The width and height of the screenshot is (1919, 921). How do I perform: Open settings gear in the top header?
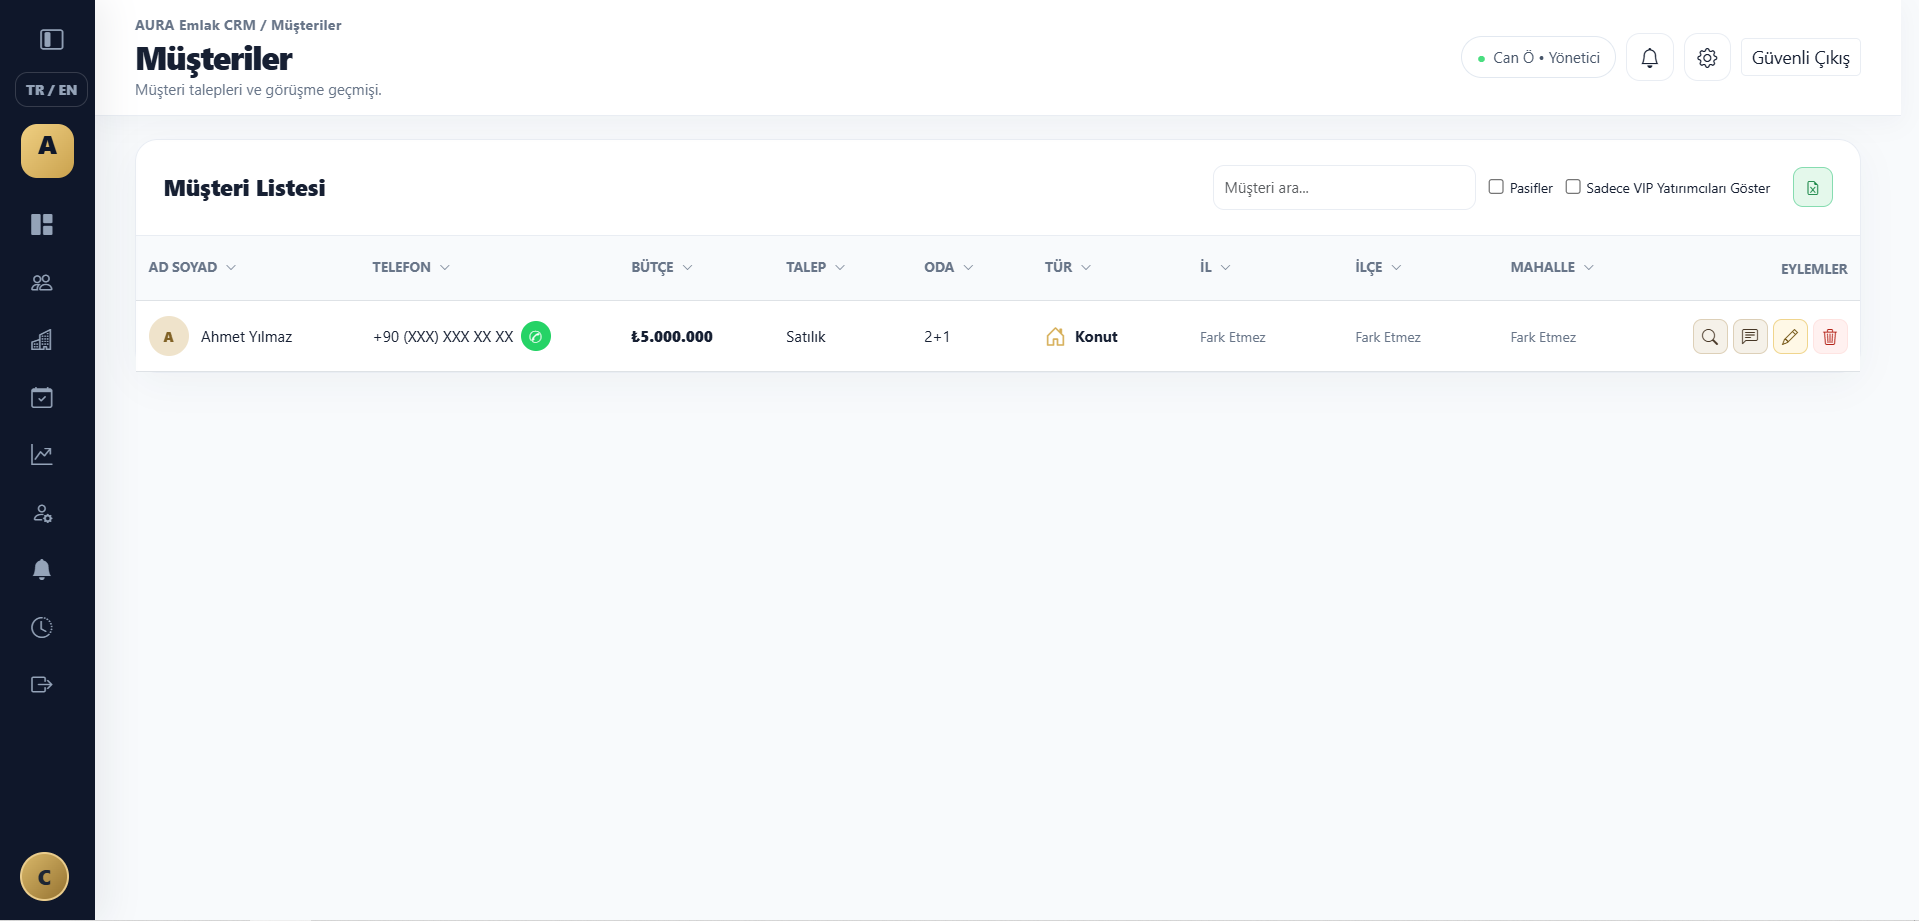tap(1707, 58)
